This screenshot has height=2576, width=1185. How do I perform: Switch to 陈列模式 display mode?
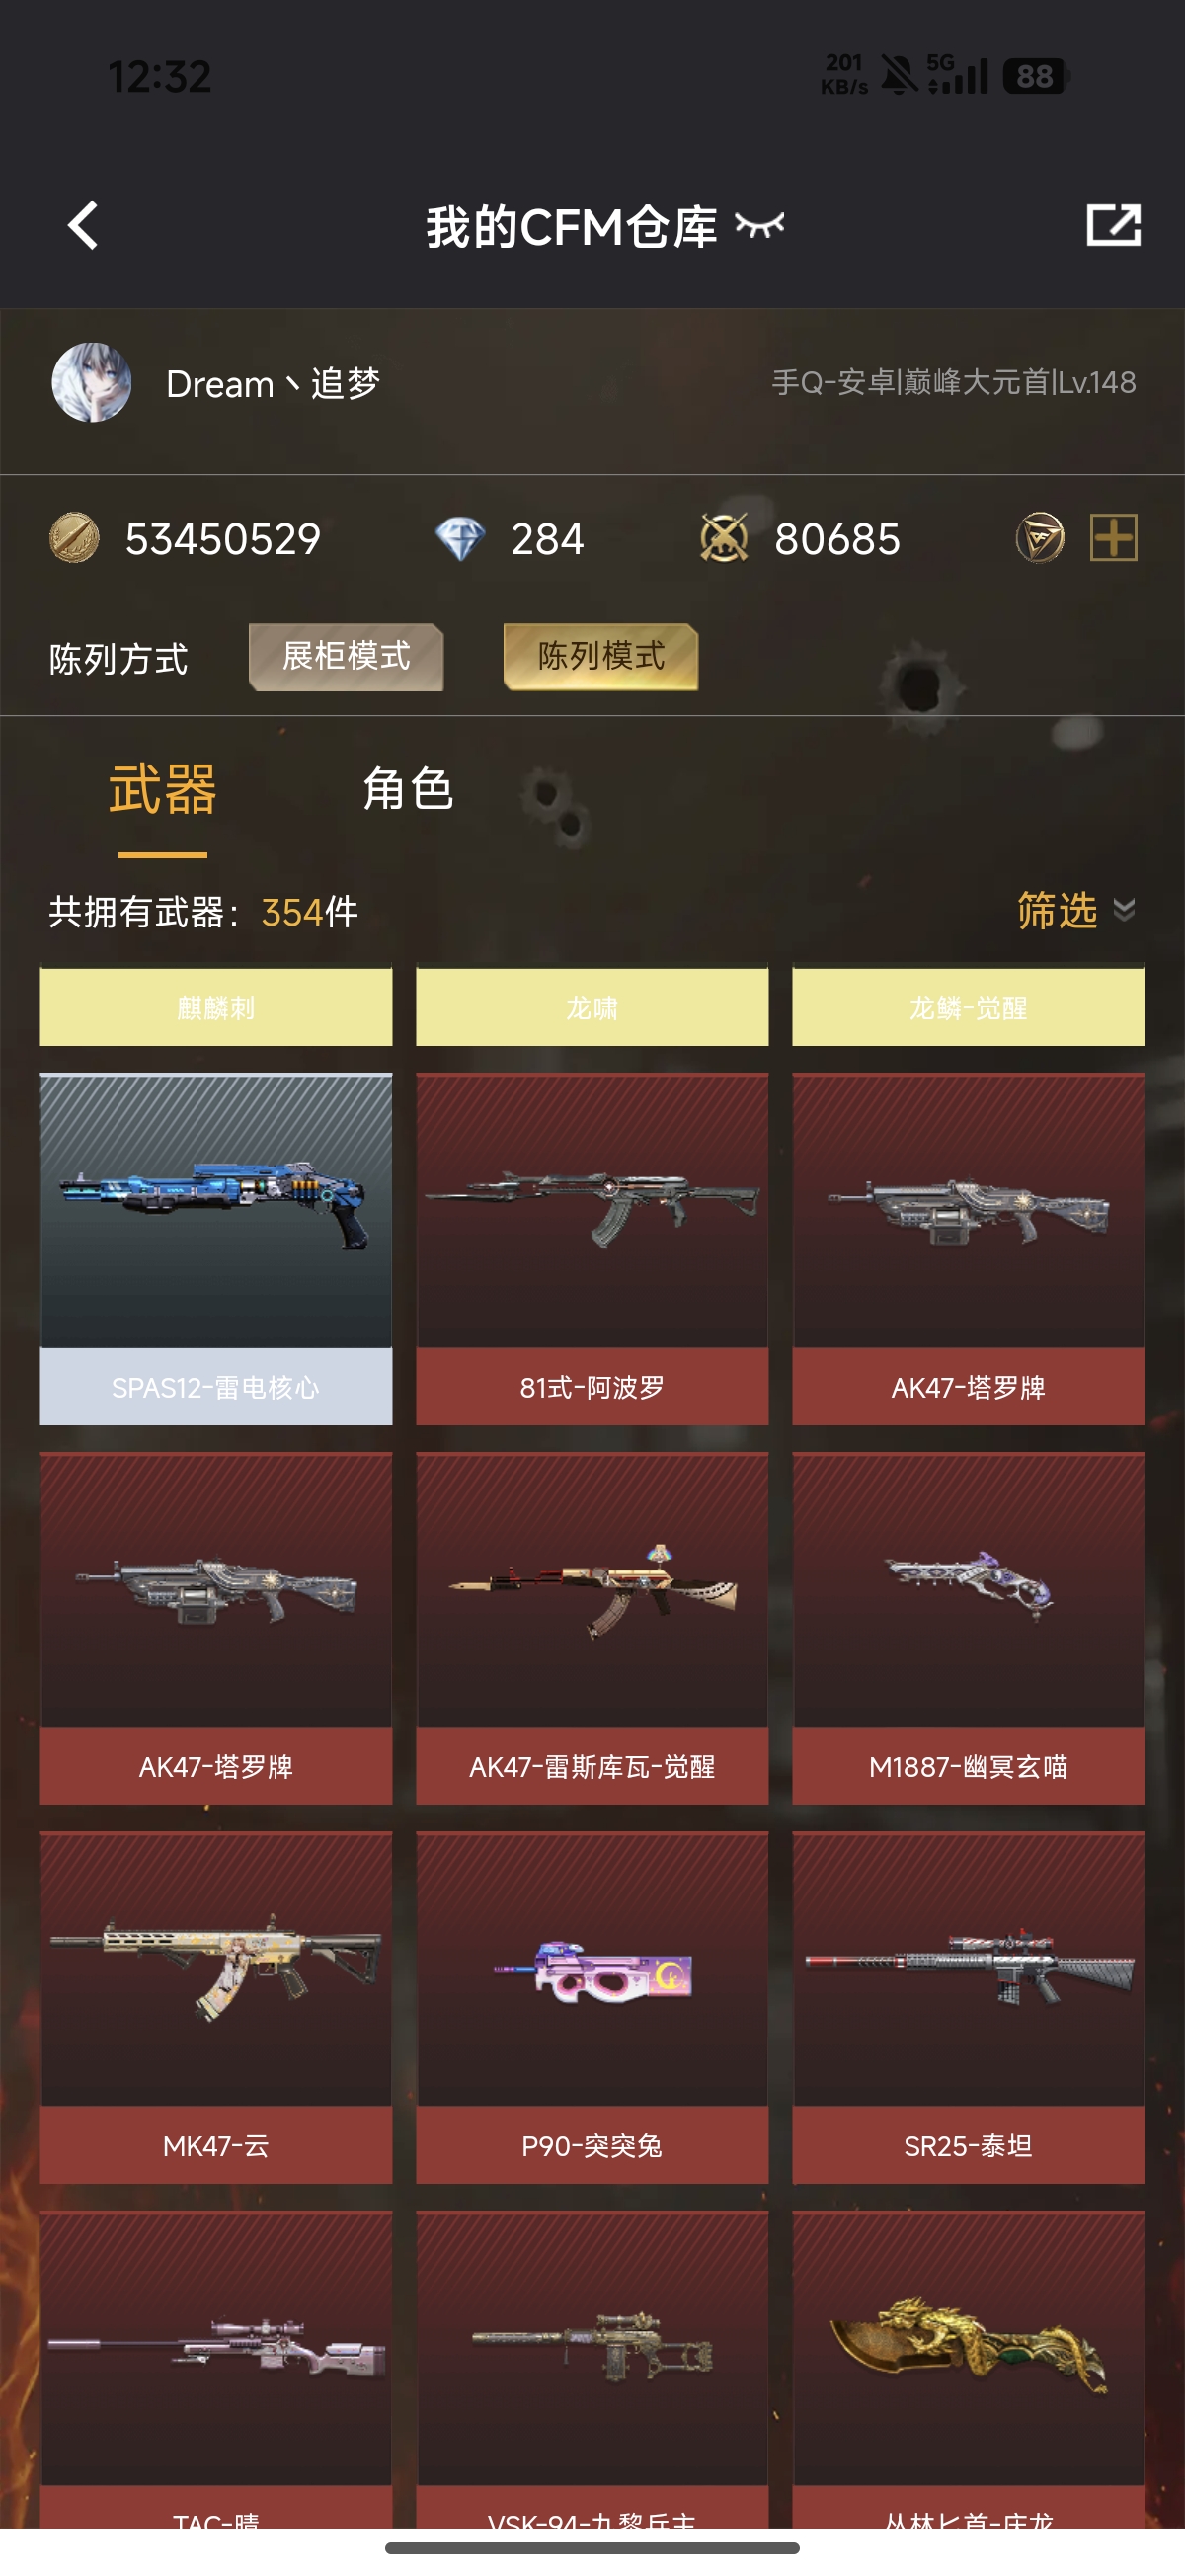coord(601,657)
